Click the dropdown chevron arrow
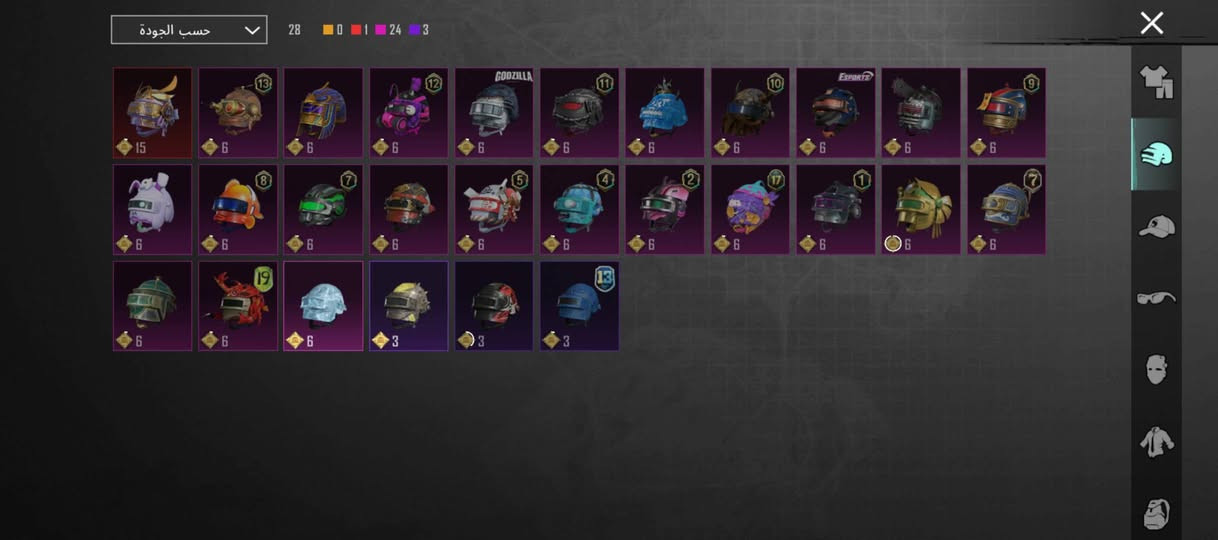Image resolution: width=1218 pixels, height=540 pixels. 252,30
